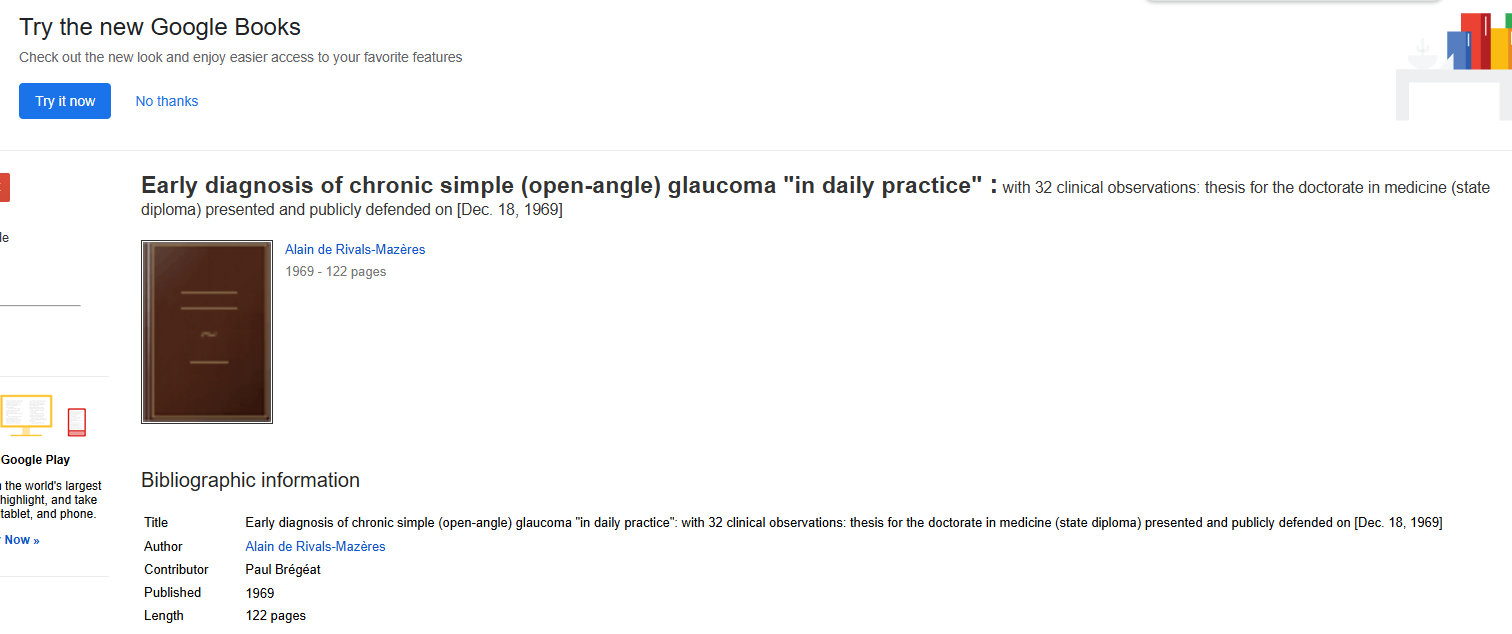Click the yellow monitor Google Play icon
The width and height of the screenshot is (1512, 634).
(x=26, y=414)
